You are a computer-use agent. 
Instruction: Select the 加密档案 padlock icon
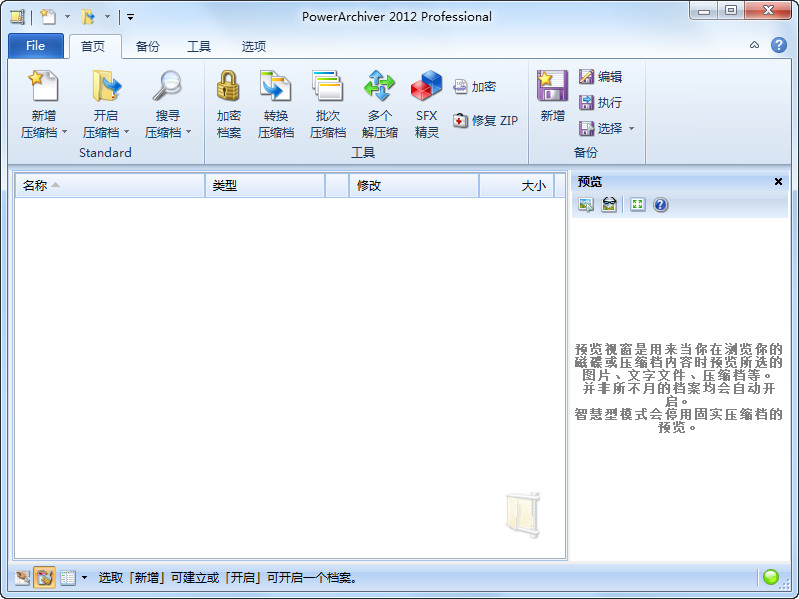(228, 86)
